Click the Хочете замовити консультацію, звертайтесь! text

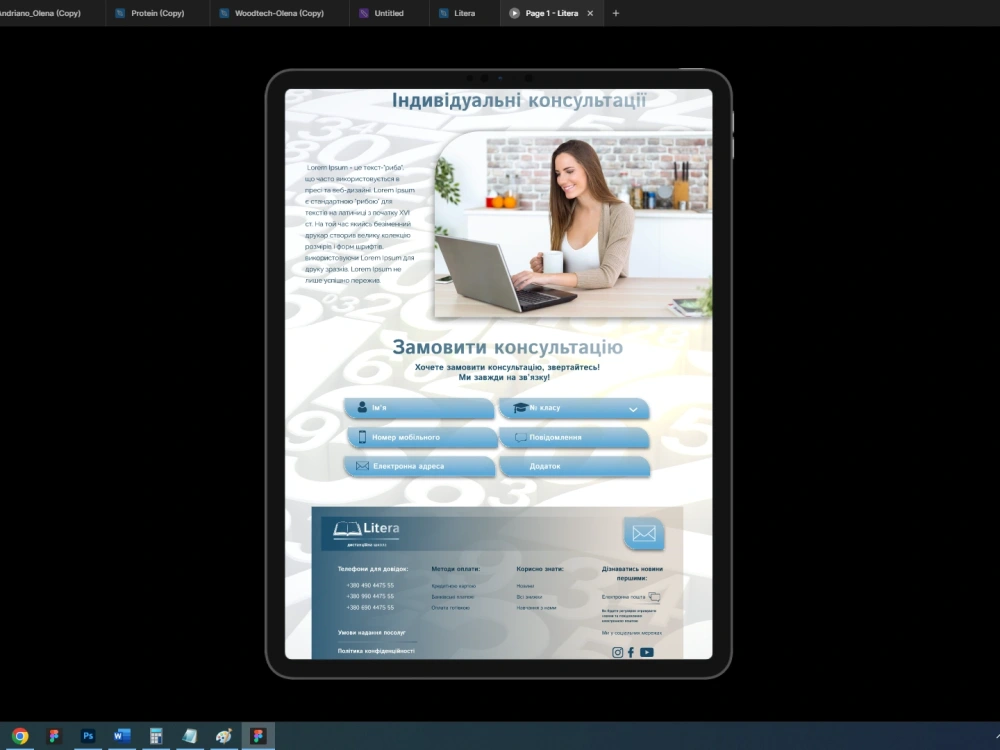point(507,367)
